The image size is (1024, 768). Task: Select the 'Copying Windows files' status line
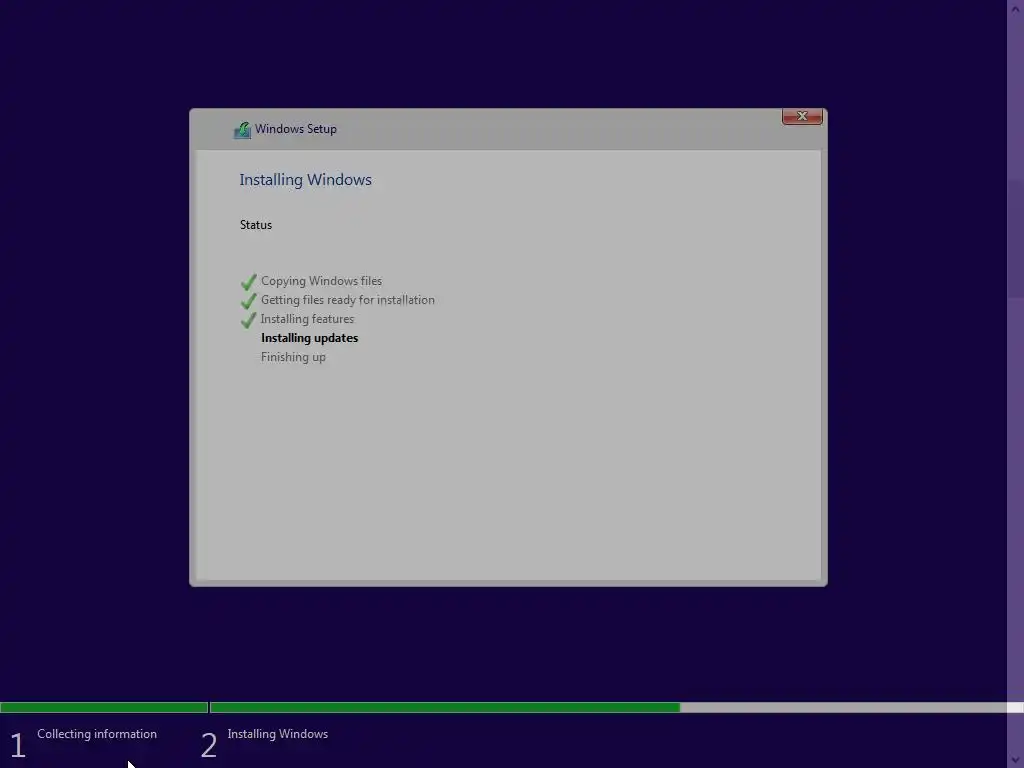point(321,281)
